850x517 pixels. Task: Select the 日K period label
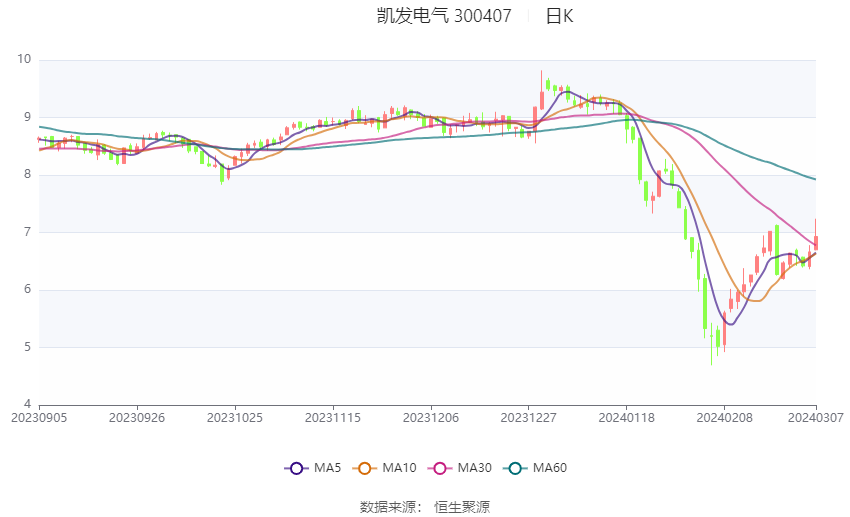tap(559, 16)
